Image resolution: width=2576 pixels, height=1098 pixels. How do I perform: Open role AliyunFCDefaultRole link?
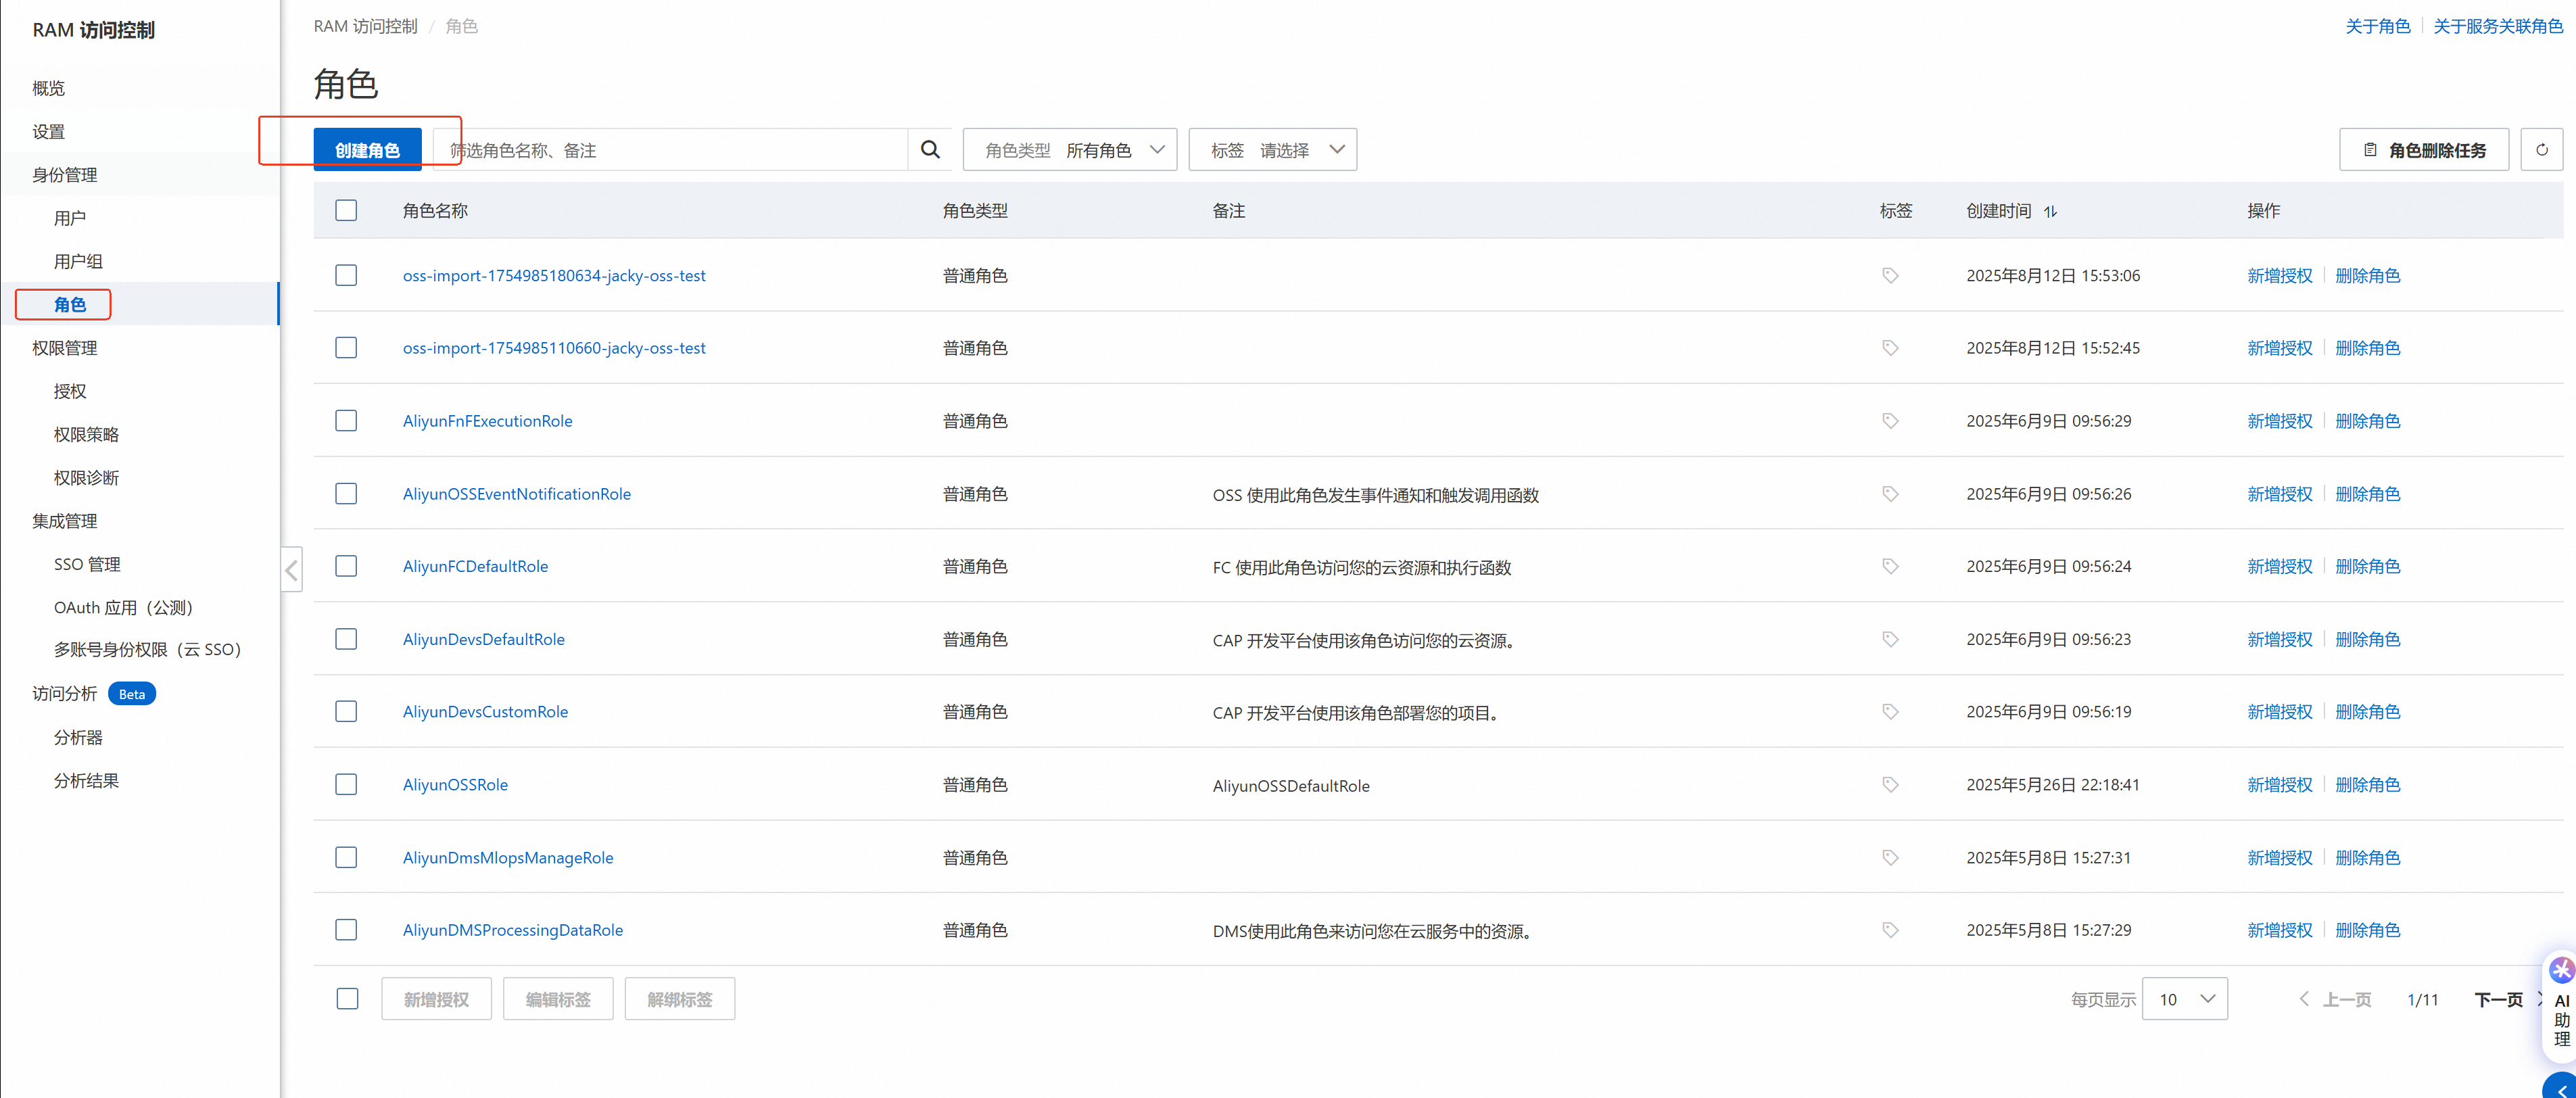pos(475,566)
